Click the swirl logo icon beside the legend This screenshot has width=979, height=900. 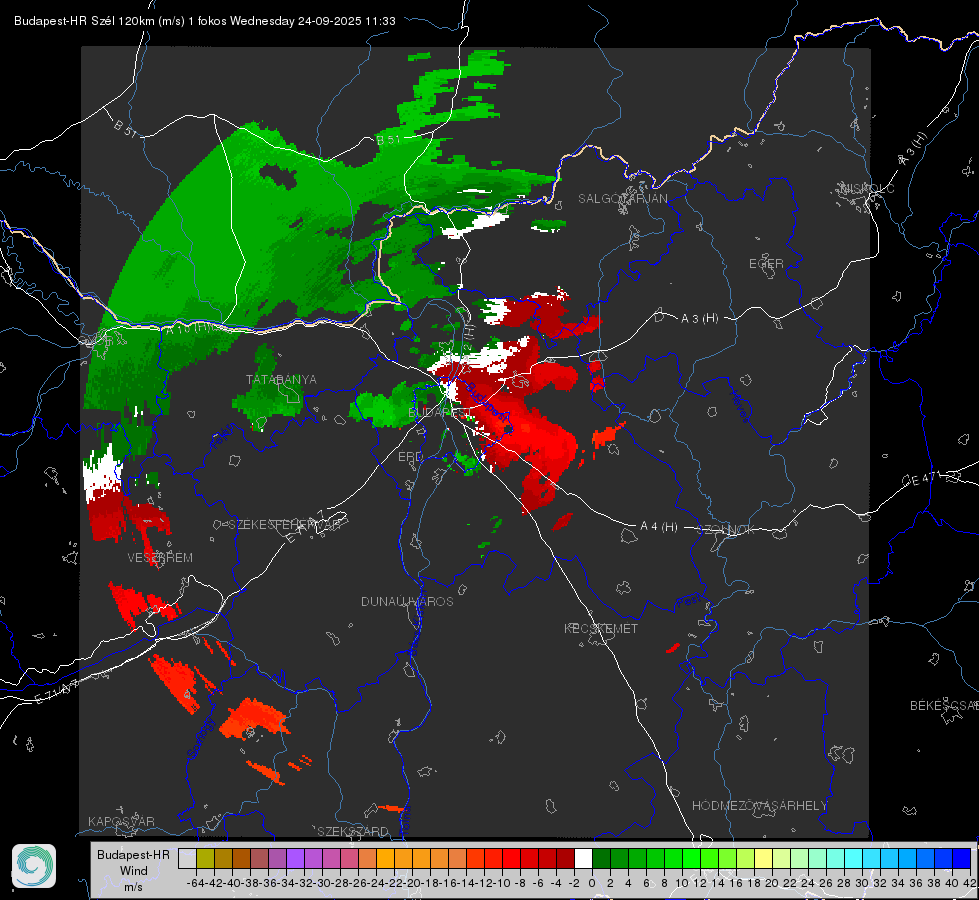pos(34,866)
